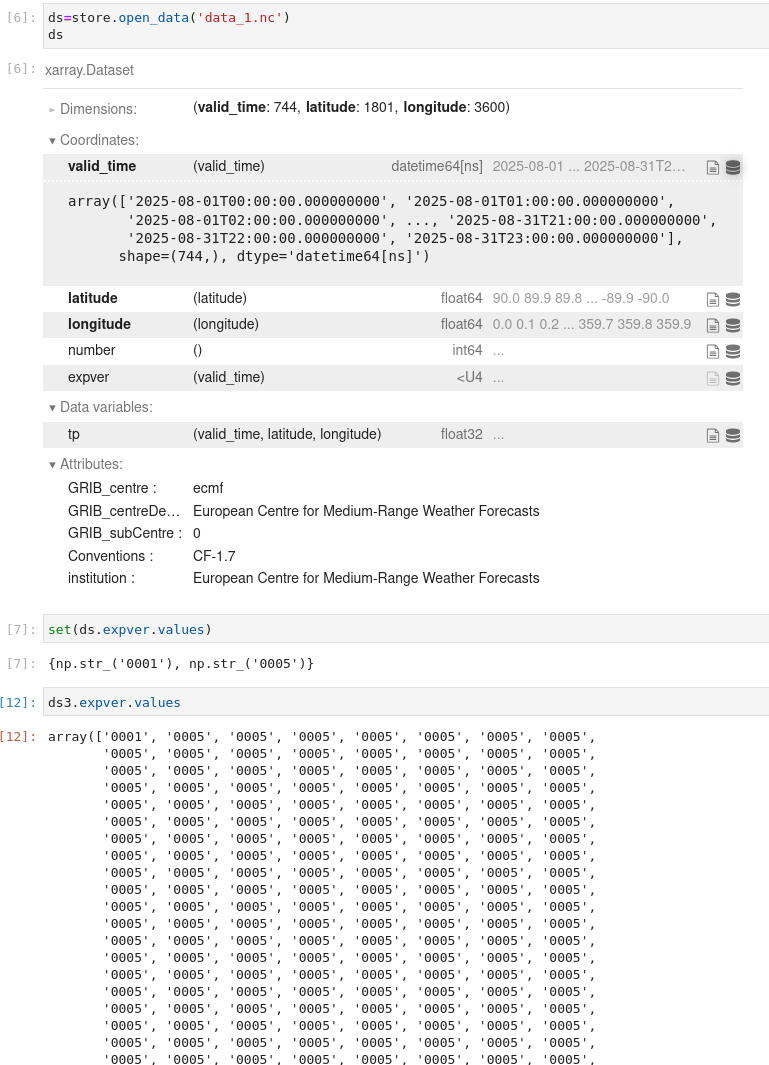Collapse the Data variables section
The image size is (769, 1065).
(x=100, y=408)
